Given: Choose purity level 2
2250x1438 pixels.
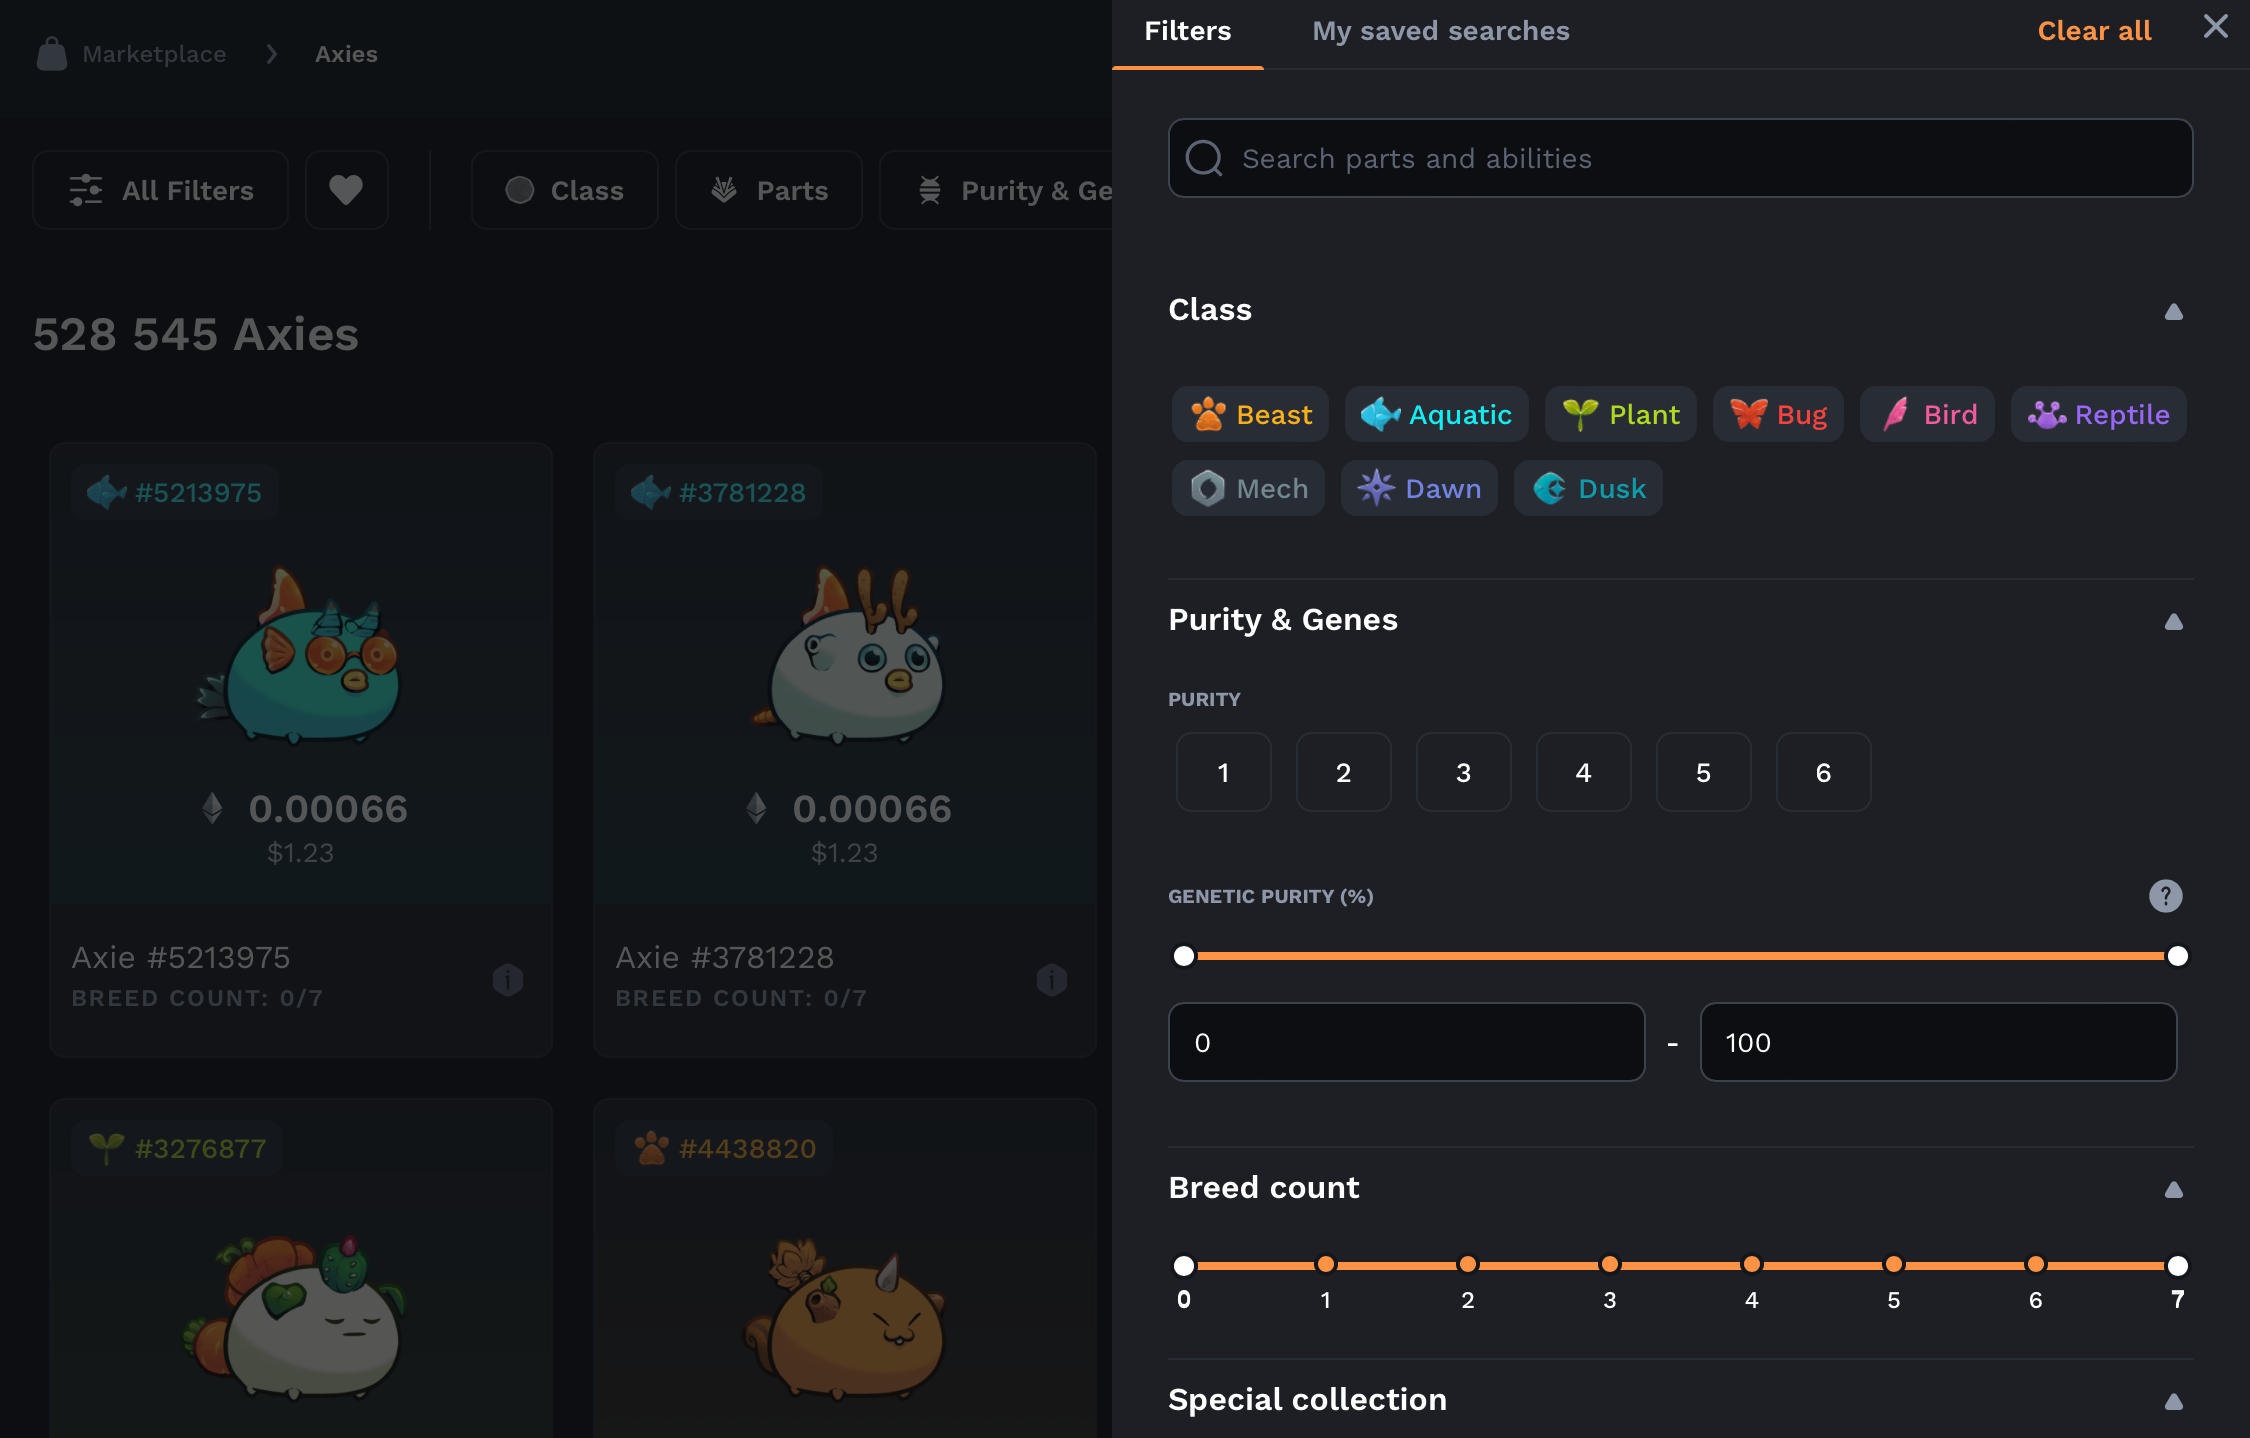Looking at the screenshot, I should pyautogui.click(x=1344, y=772).
